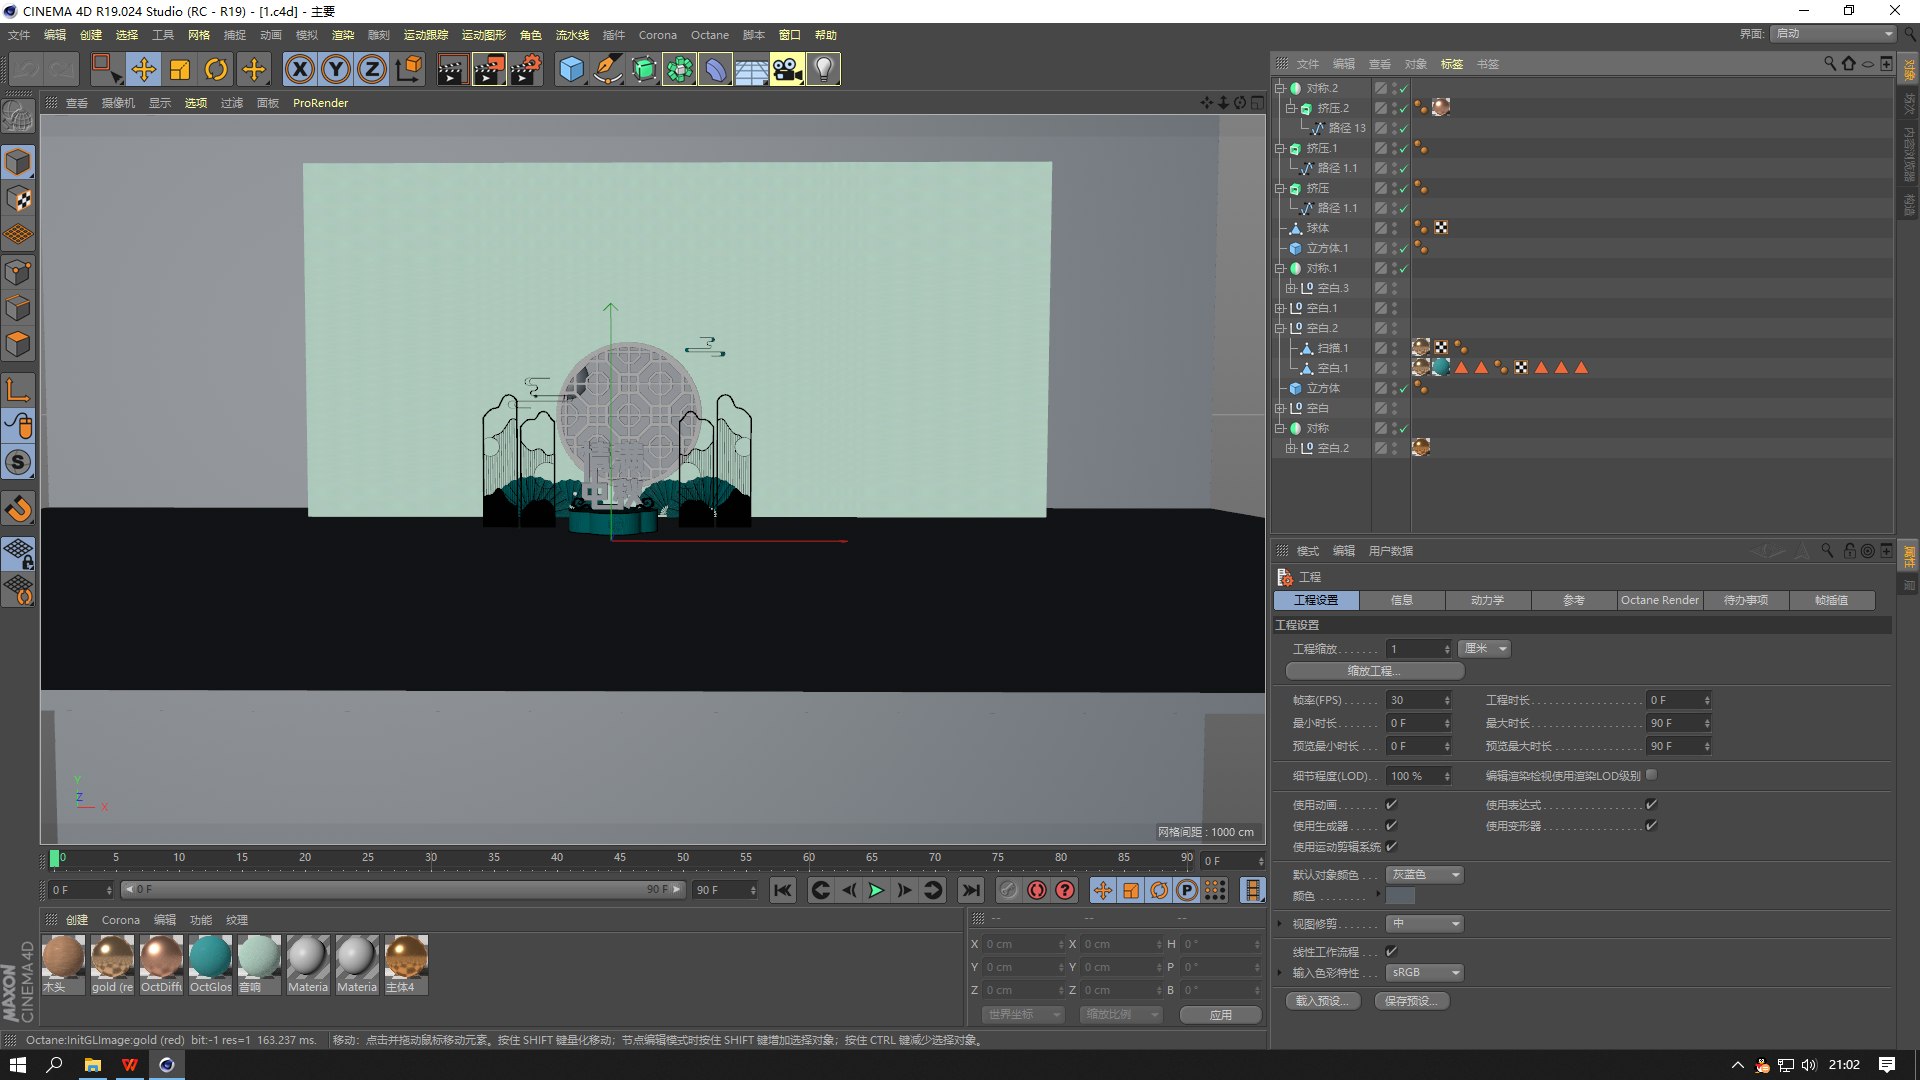Toggle Y axis lock icon
This screenshot has width=1920, height=1080.
pos(336,69)
